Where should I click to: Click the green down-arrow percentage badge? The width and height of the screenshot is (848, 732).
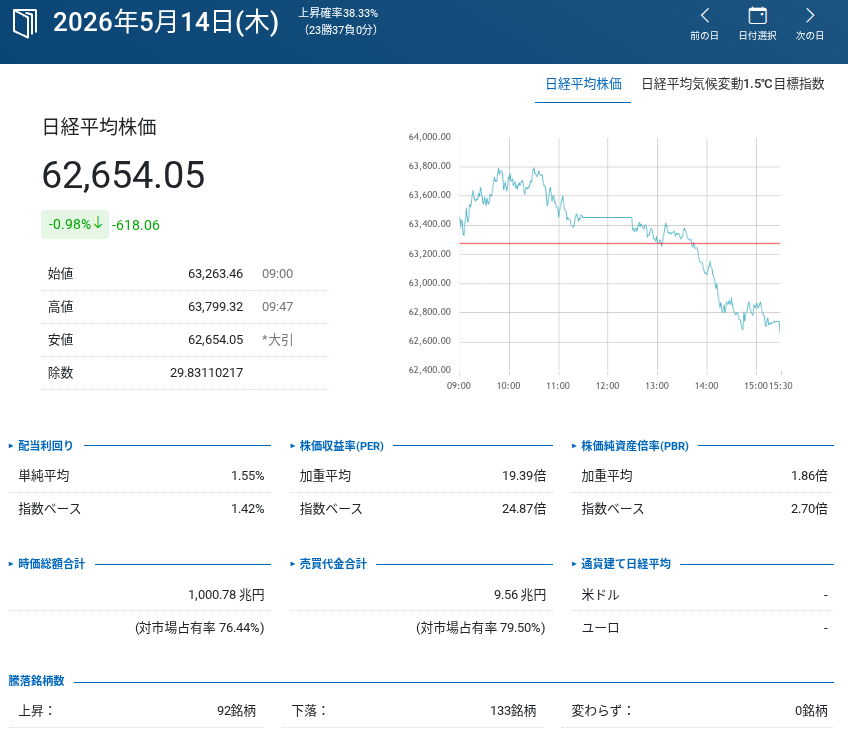coord(75,224)
